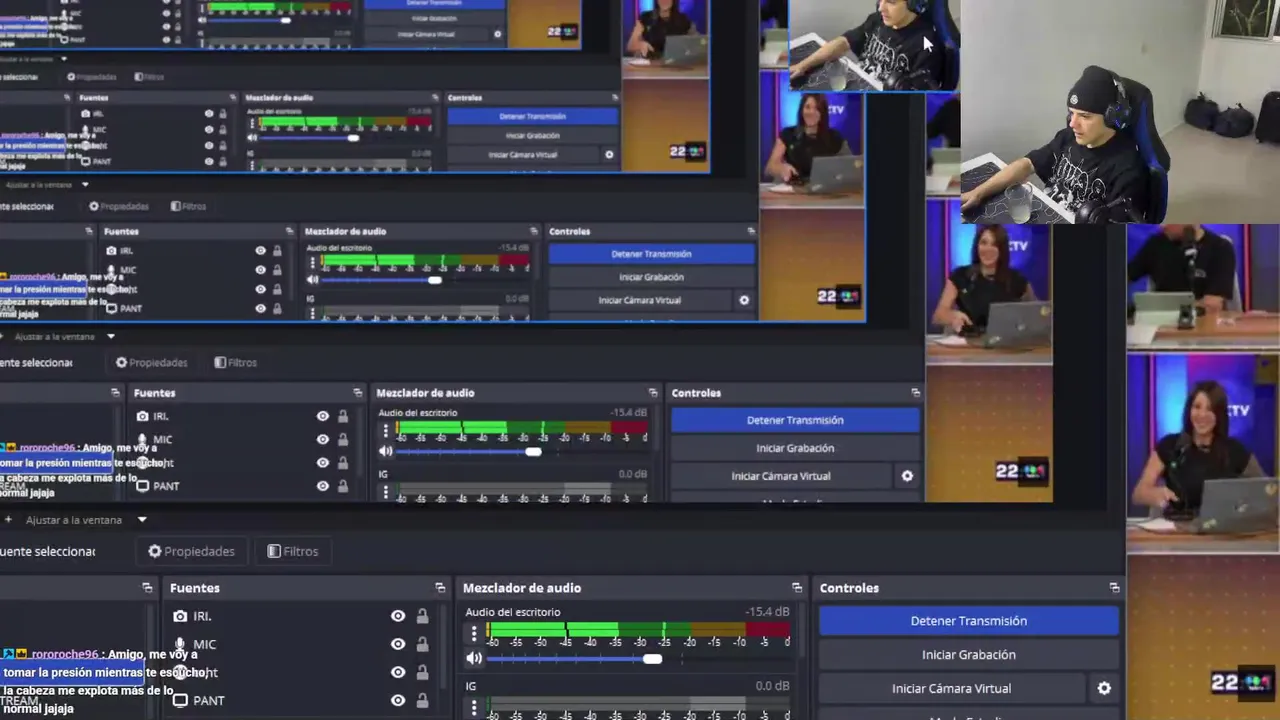
Task: Click '-15.4 dB' reading in largest OBS copy
Action: [767, 612]
